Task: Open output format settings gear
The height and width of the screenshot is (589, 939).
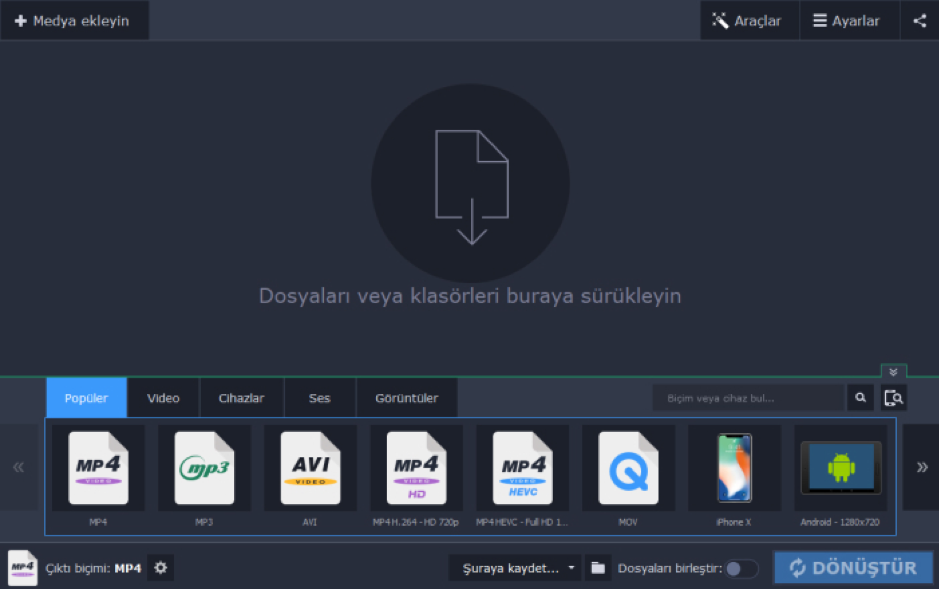Action: (160, 567)
